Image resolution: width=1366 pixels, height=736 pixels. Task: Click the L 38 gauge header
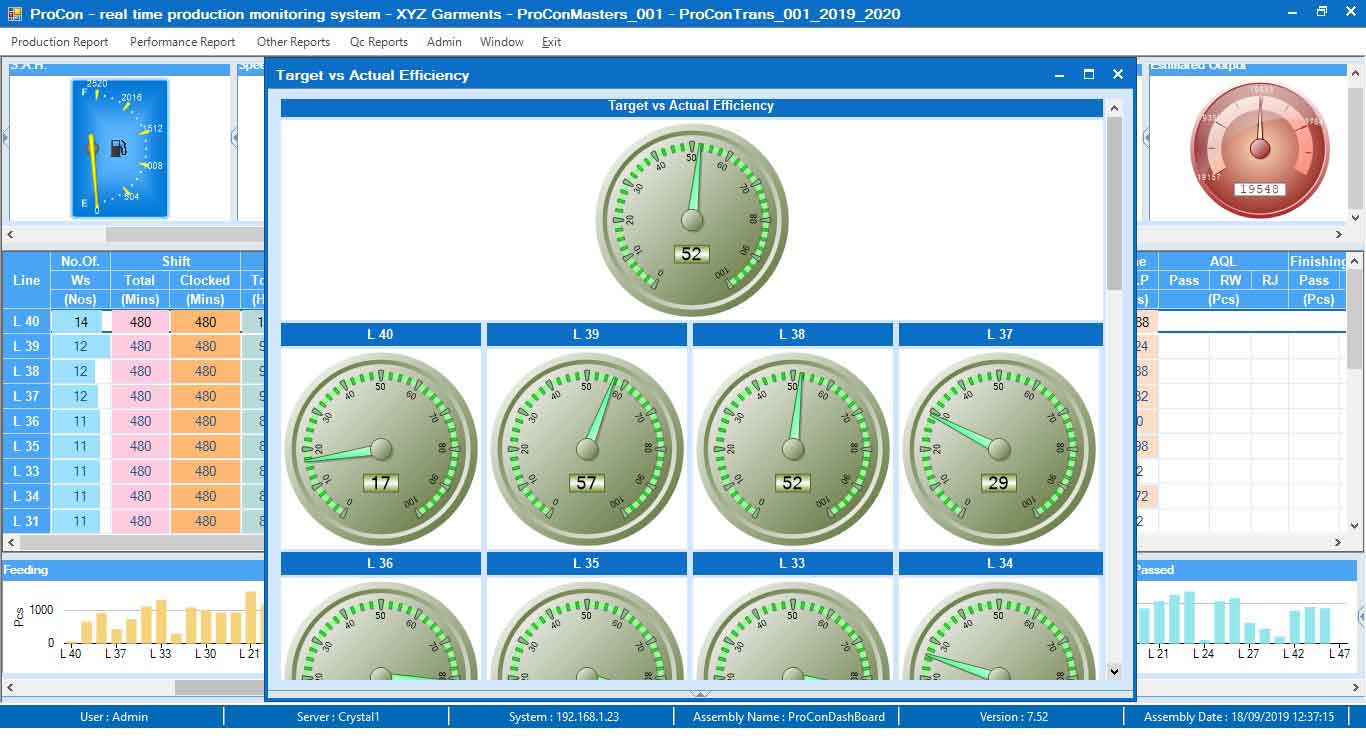792,334
